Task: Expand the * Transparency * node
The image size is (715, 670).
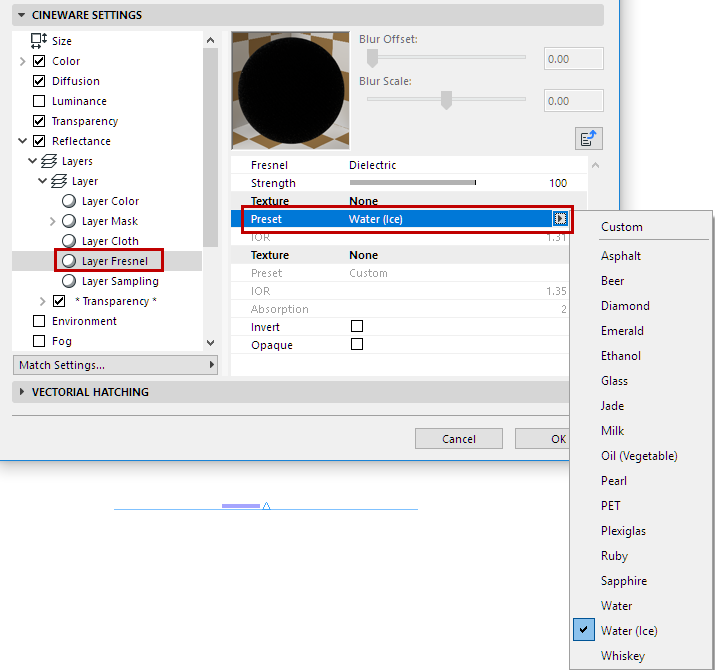Action: point(42,301)
